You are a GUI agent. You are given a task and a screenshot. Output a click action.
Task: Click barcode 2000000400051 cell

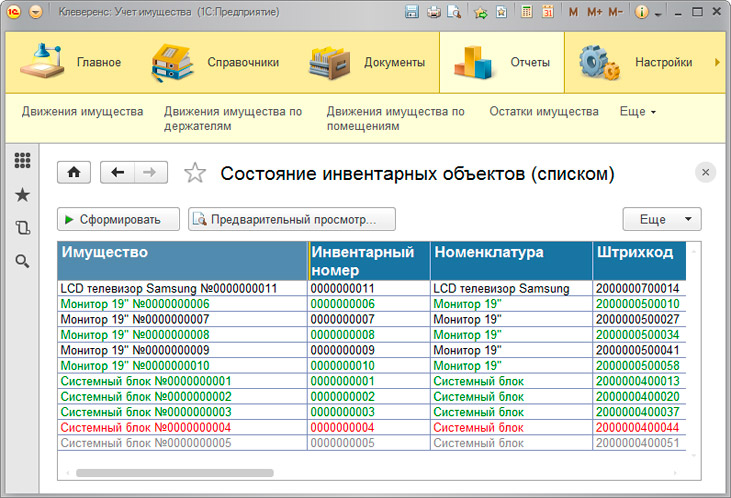point(639,443)
